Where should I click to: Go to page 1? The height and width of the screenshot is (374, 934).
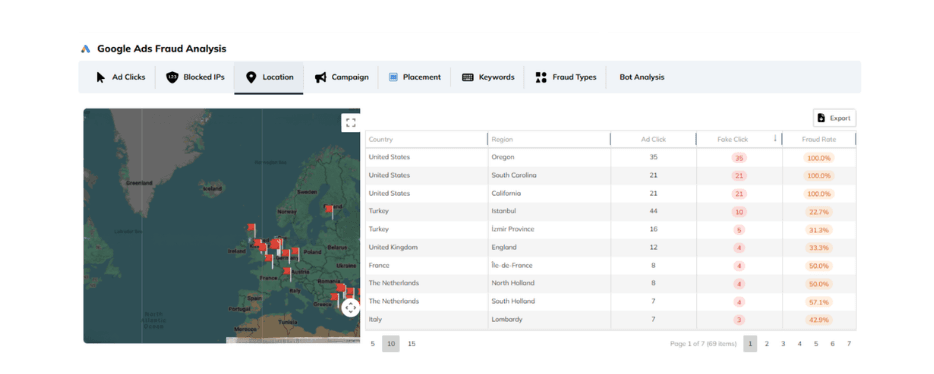coord(750,344)
